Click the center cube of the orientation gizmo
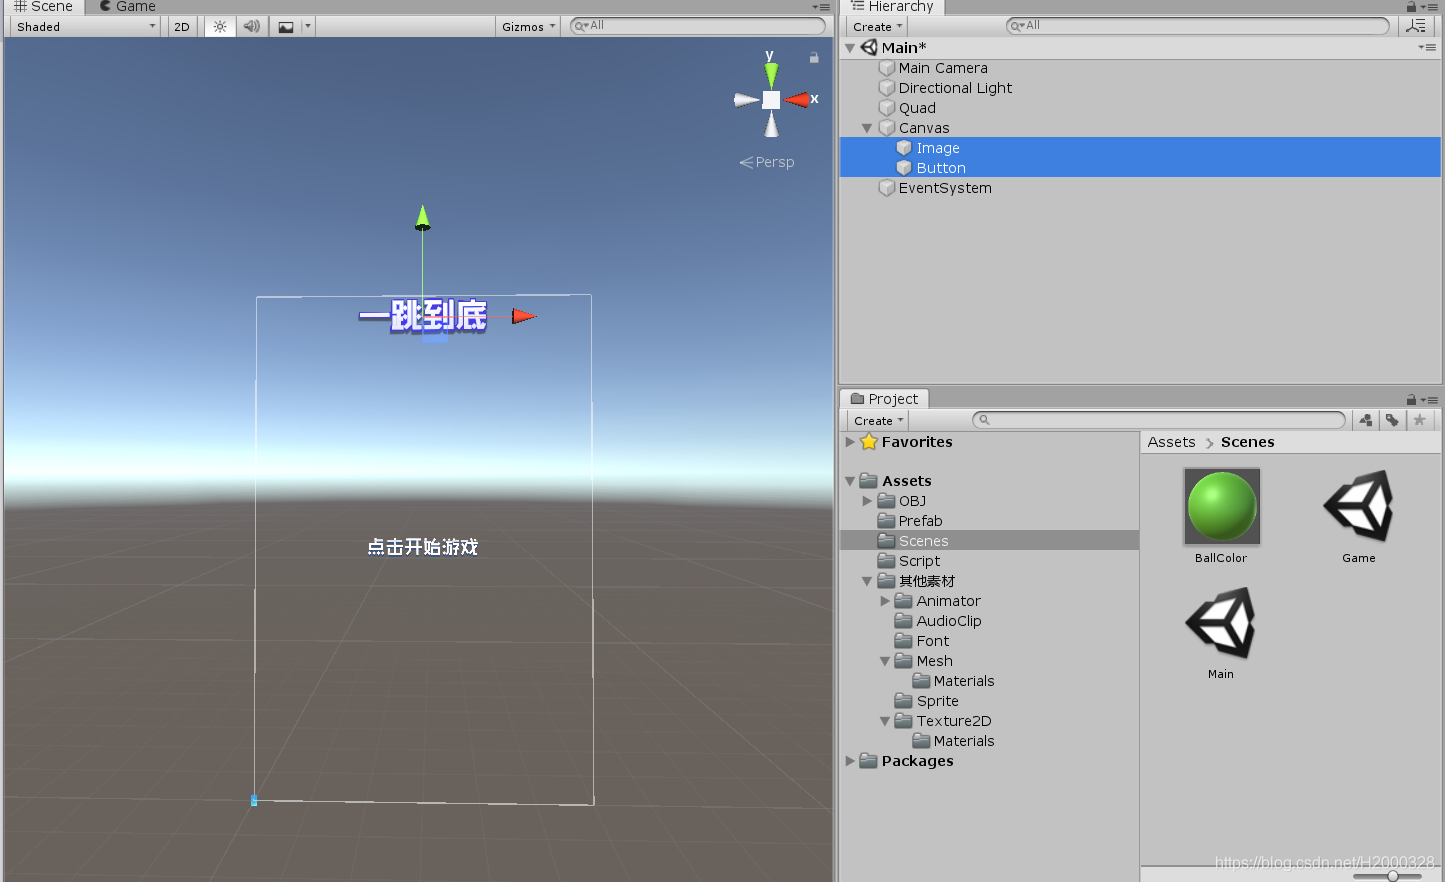Screen dimensions: 1445x882 click(x=771, y=100)
